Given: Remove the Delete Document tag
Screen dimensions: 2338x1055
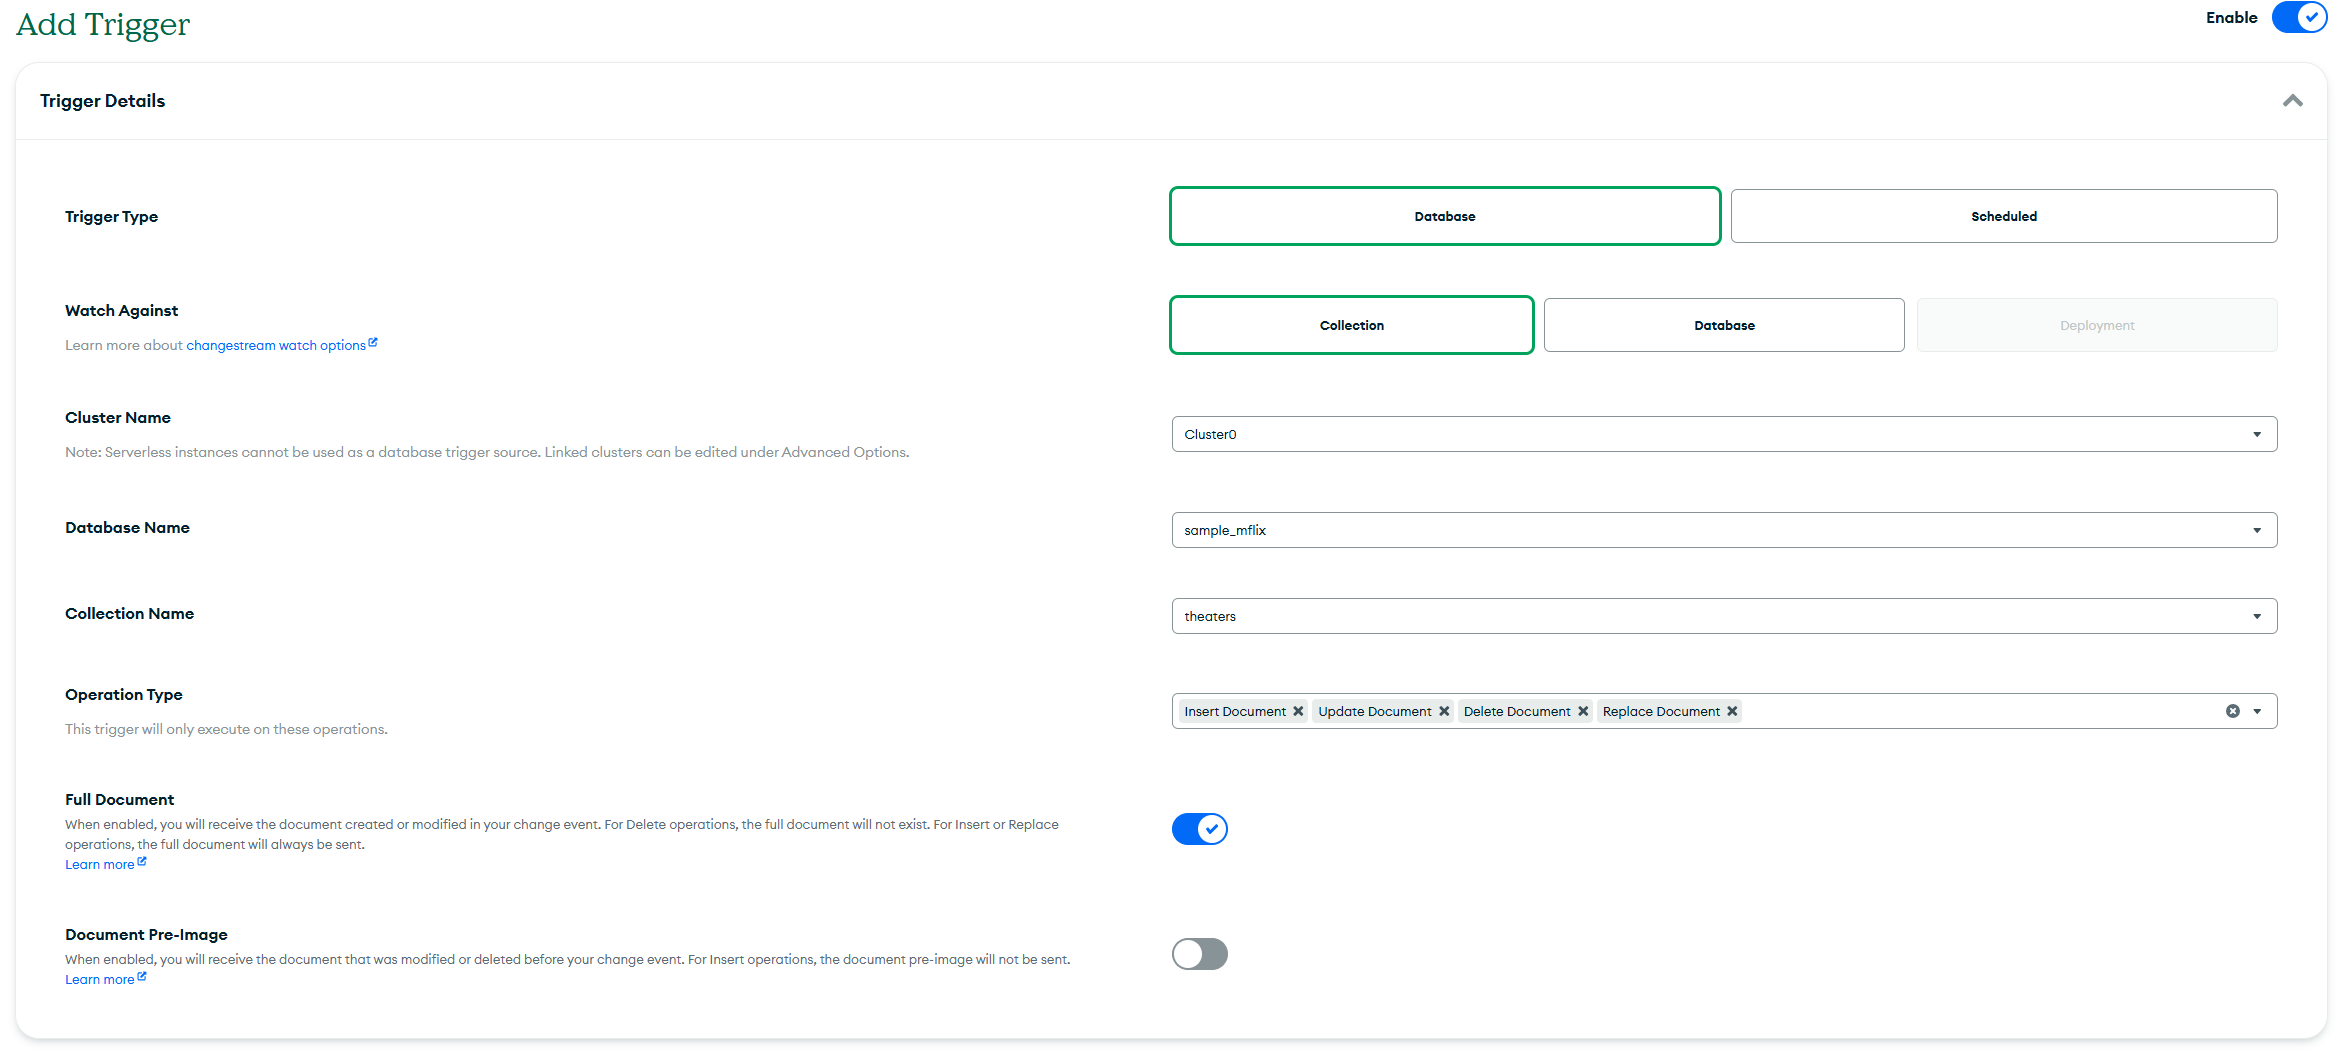Looking at the screenshot, I should [x=1583, y=711].
